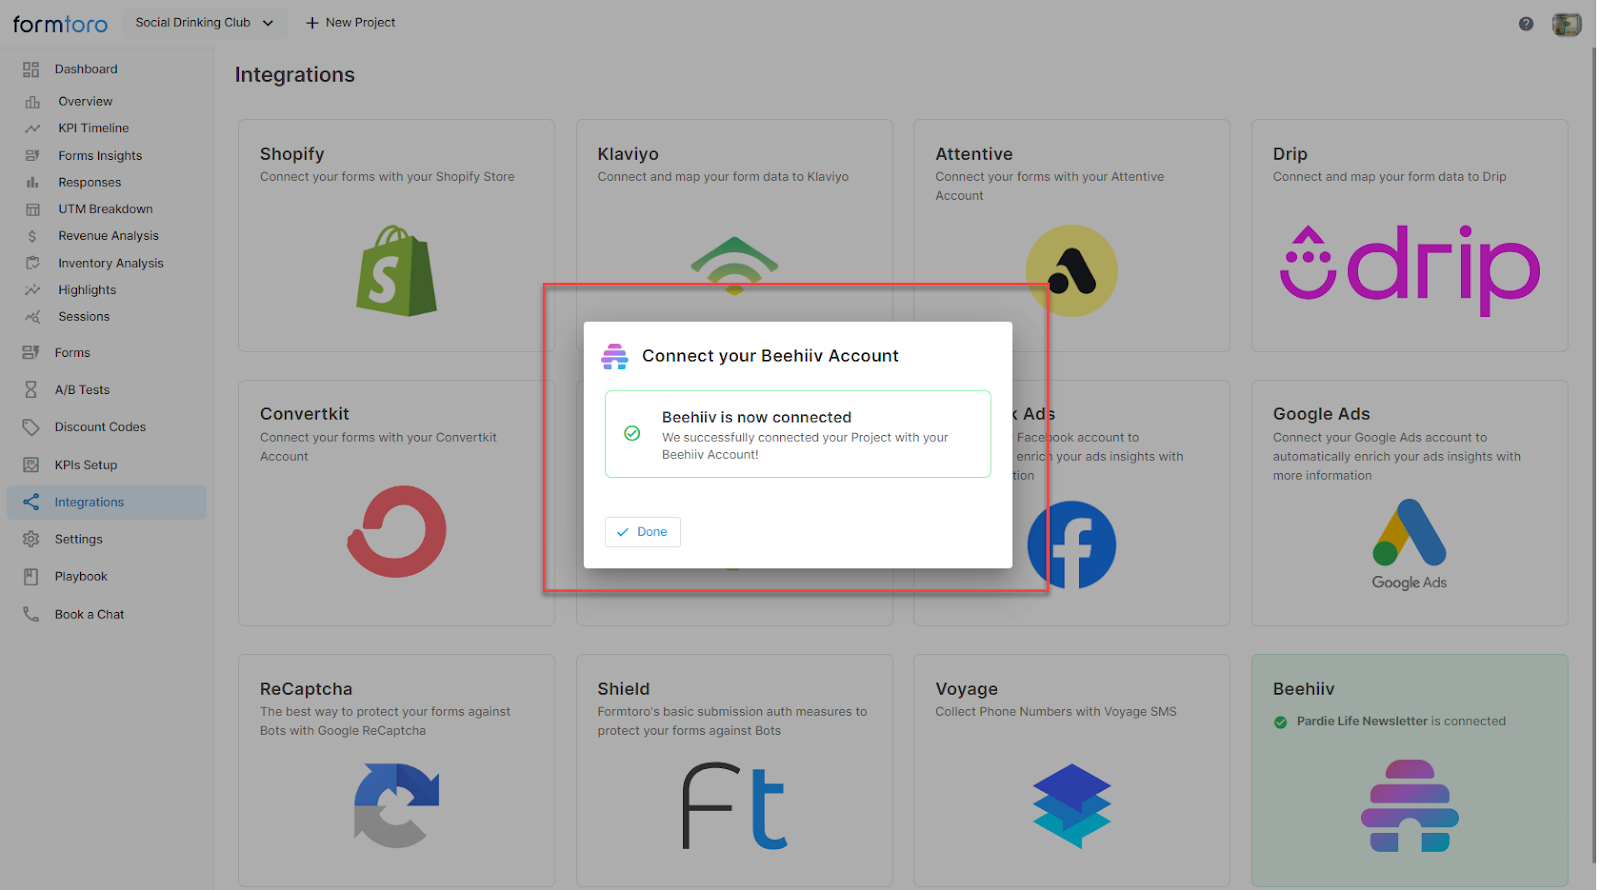Open Inventory Analysis
The height and width of the screenshot is (890, 1600).
click(x=110, y=263)
